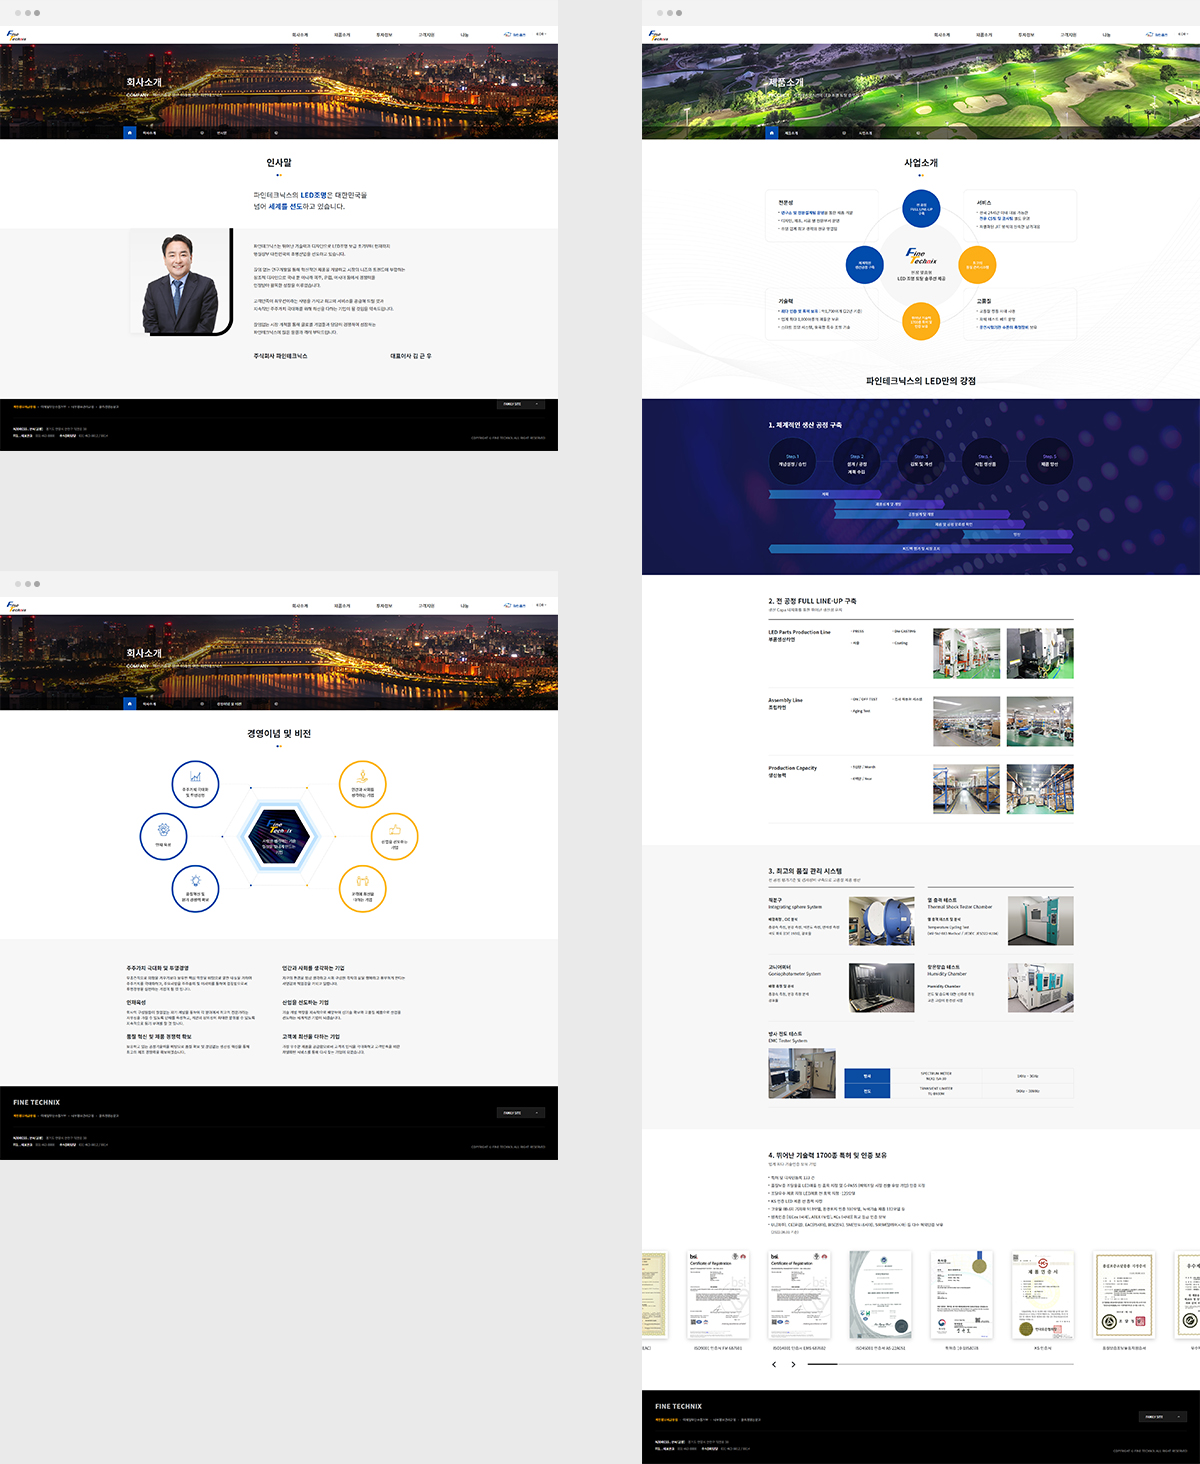The width and height of the screenshot is (1200, 1464).
Task: Click home icon on 인사말 page breadcrumb
Action: (x=130, y=132)
